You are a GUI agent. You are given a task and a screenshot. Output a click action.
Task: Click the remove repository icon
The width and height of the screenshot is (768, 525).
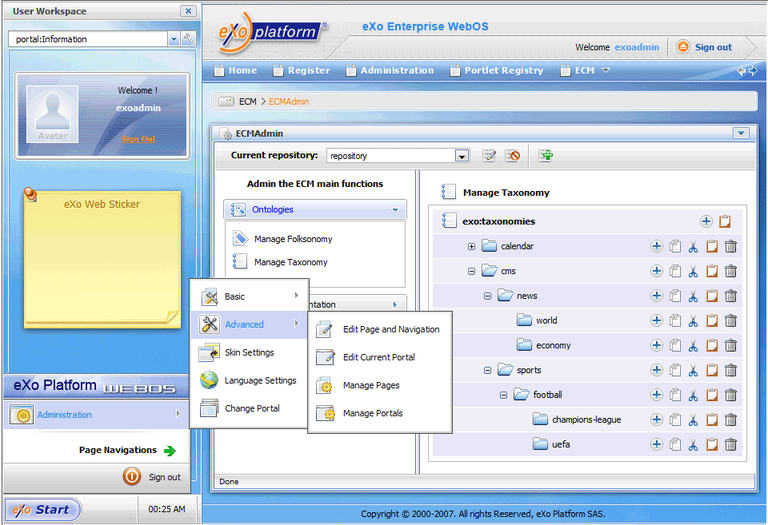click(x=512, y=156)
